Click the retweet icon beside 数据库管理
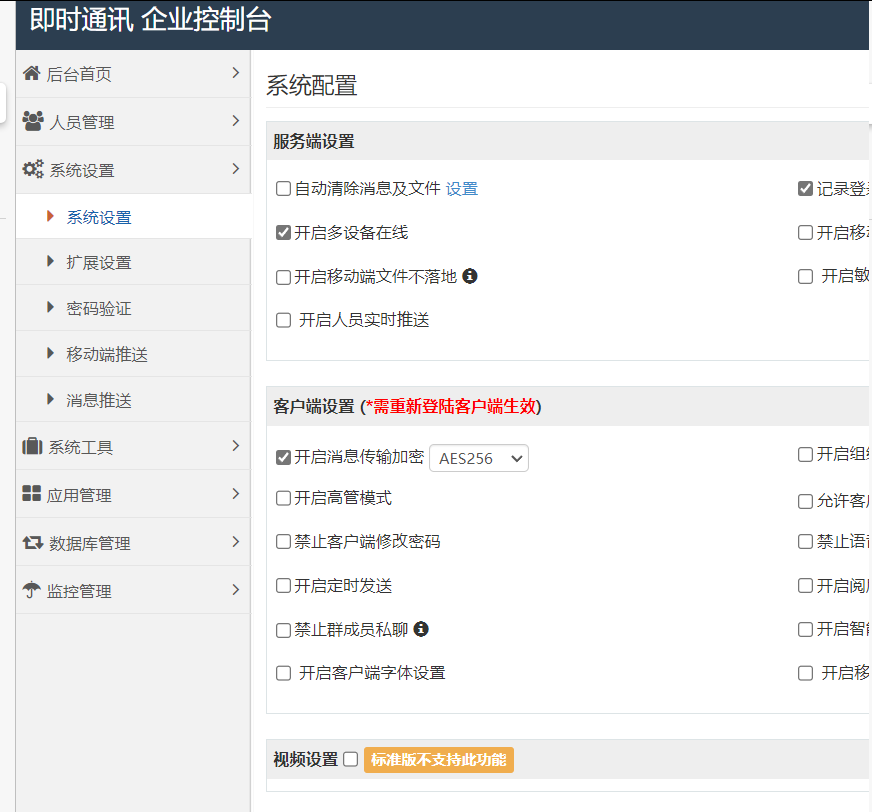 coord(33,542)
